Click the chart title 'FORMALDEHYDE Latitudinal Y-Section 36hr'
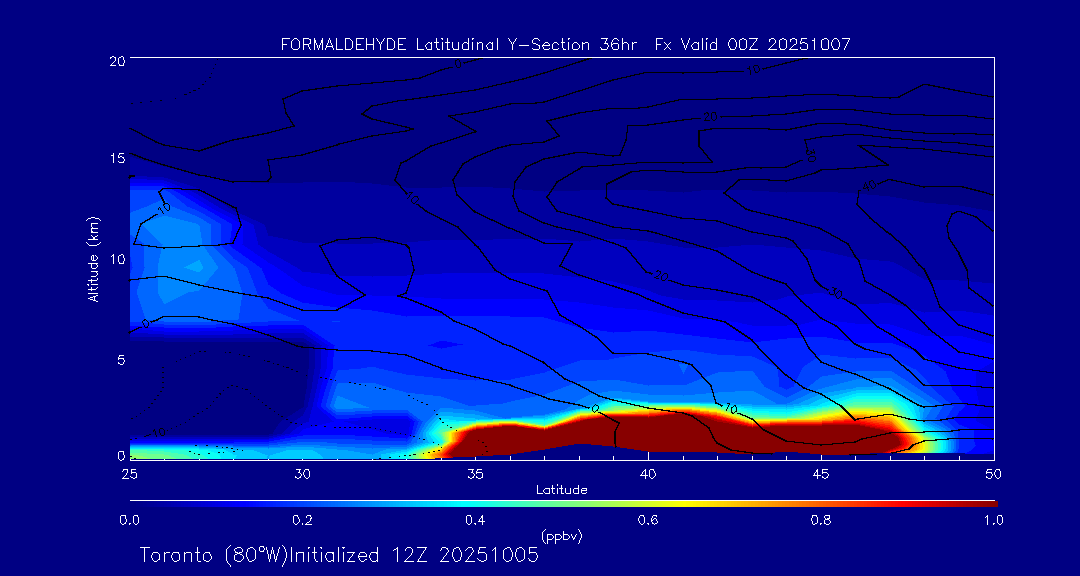1080x576 pixels. click(461, 45)
